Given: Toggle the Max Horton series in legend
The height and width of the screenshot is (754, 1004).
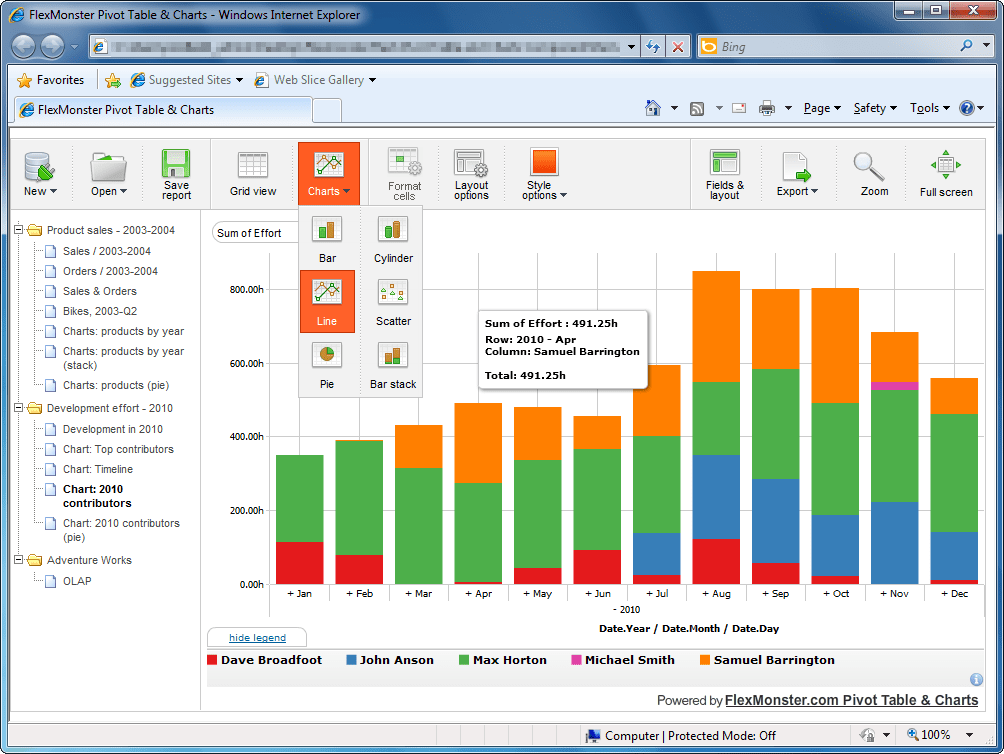Looking at the screenshot, I should [x=502, y=660].
